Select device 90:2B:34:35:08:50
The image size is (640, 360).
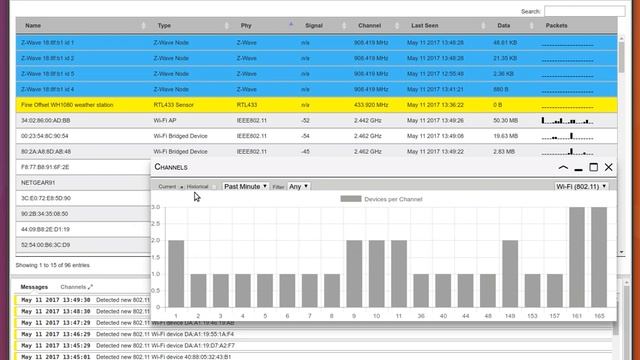(x=83, y=213)
